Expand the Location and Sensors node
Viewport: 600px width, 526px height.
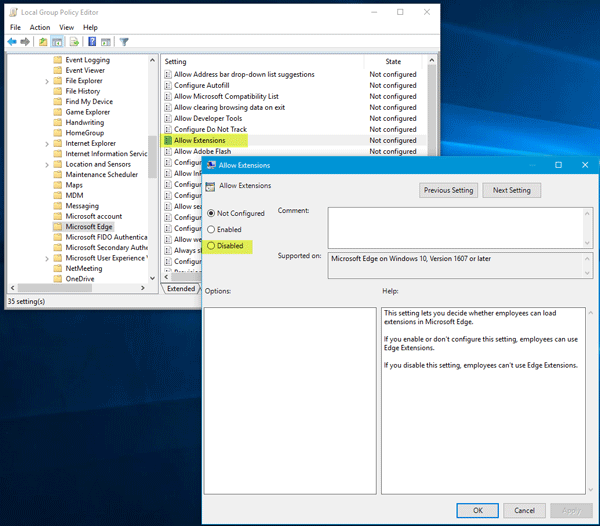[x=46, y=164]
